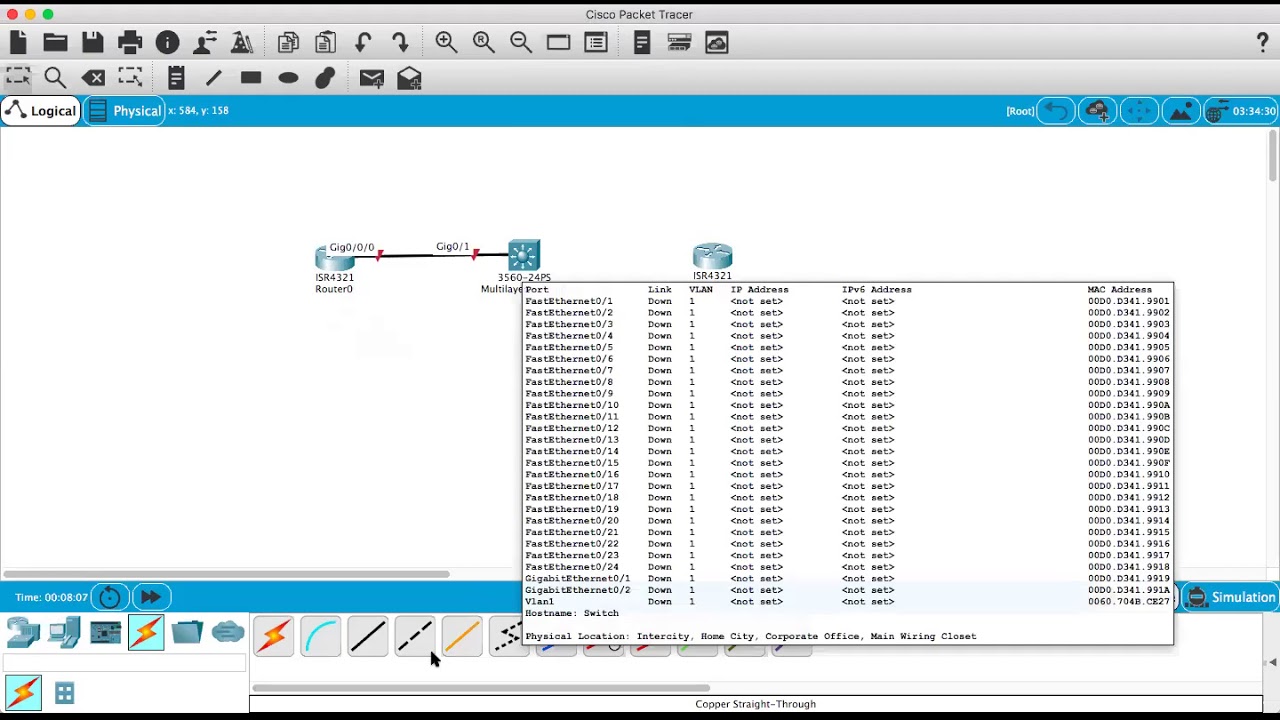Screen dimensions: 1280x720
Task: Click the device search input field
Action: pyautogui.click(x=124, y=663)
